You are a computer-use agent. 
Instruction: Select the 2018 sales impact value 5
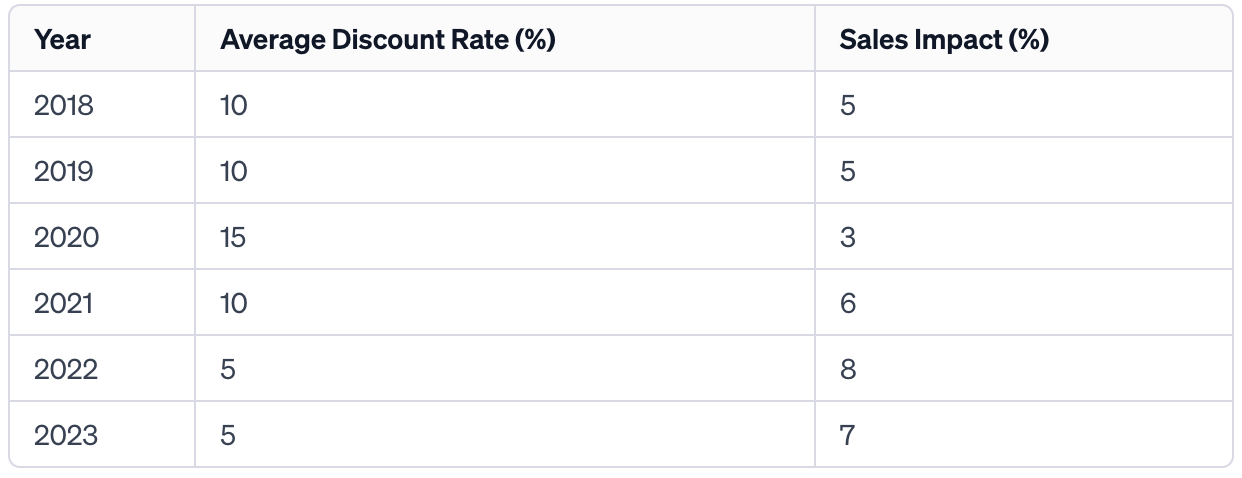point(848,105)
